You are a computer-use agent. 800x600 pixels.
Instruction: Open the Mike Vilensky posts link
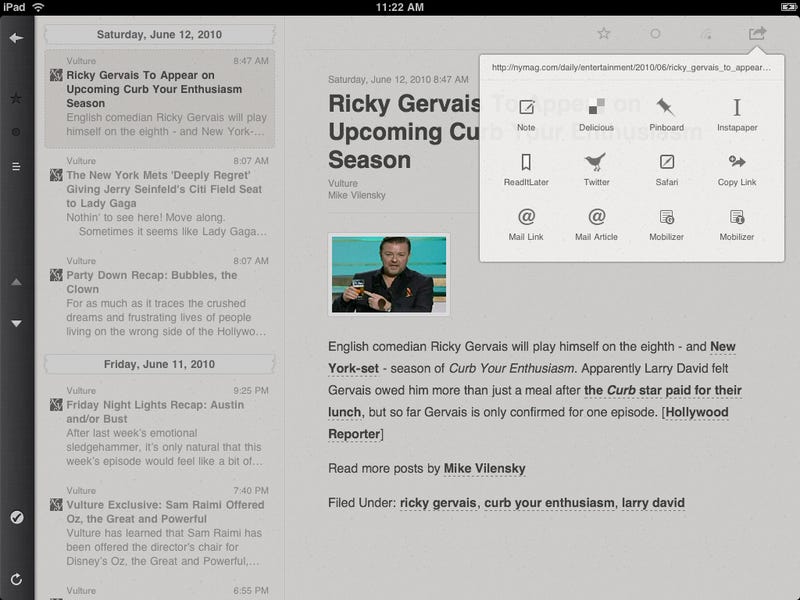pos(484,468)
